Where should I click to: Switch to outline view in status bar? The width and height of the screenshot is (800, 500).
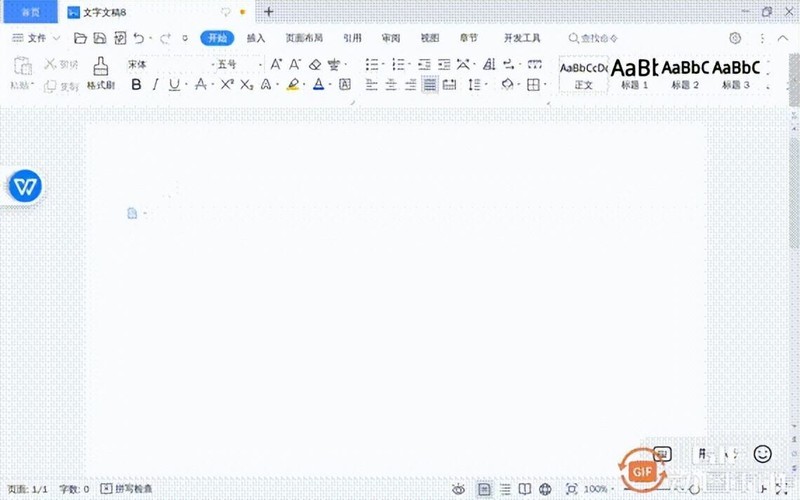(x=505, y=489)
